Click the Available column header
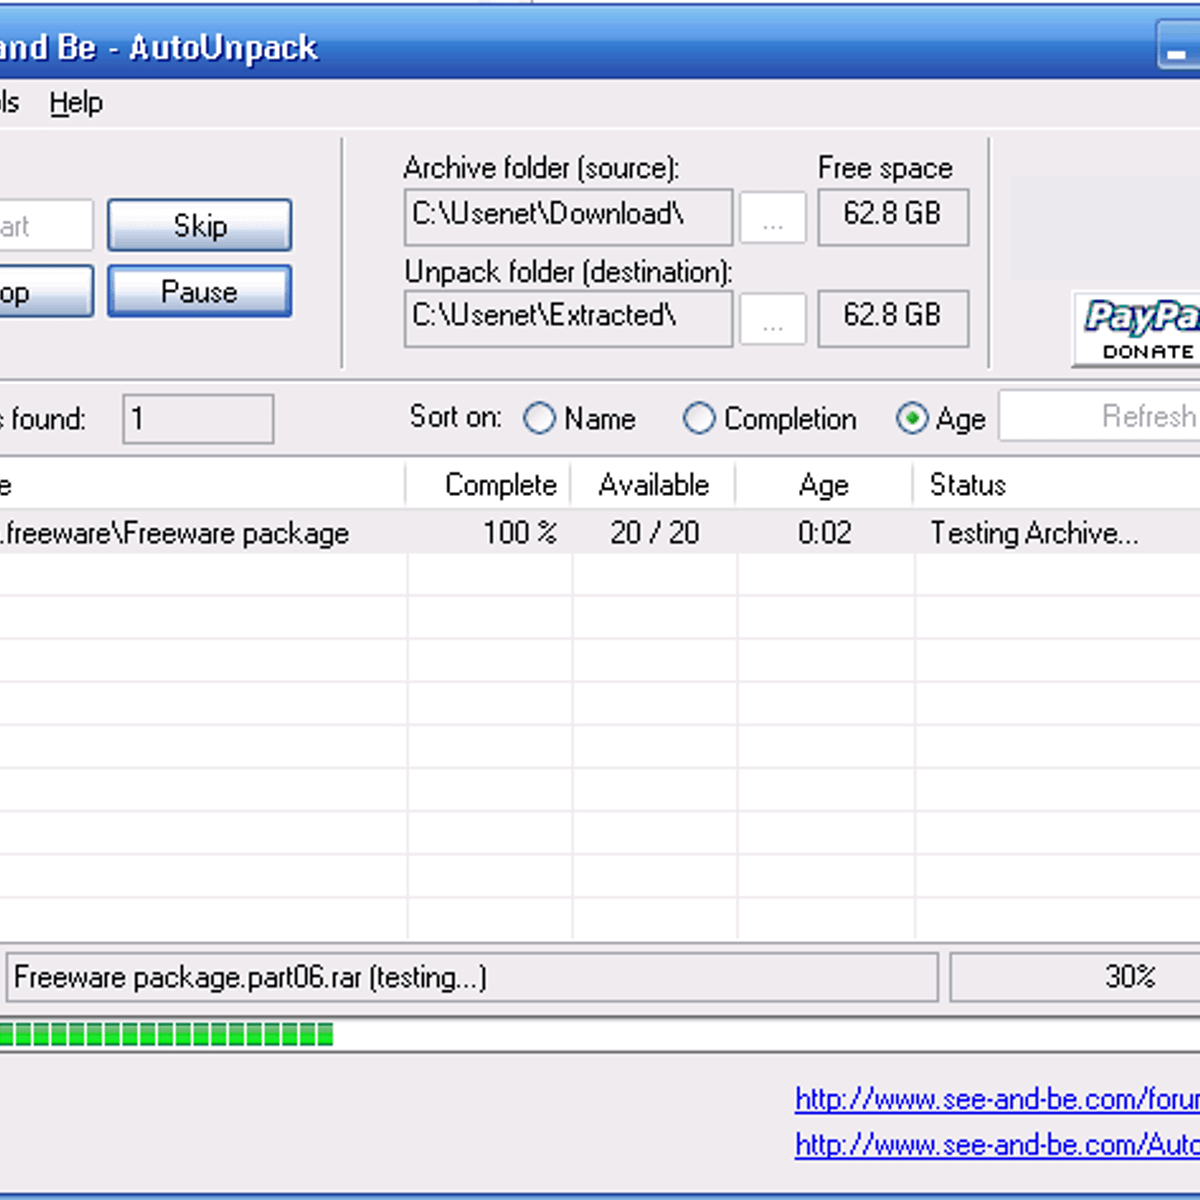The height and width of the screenshot is (1200, 1200). 653,485
